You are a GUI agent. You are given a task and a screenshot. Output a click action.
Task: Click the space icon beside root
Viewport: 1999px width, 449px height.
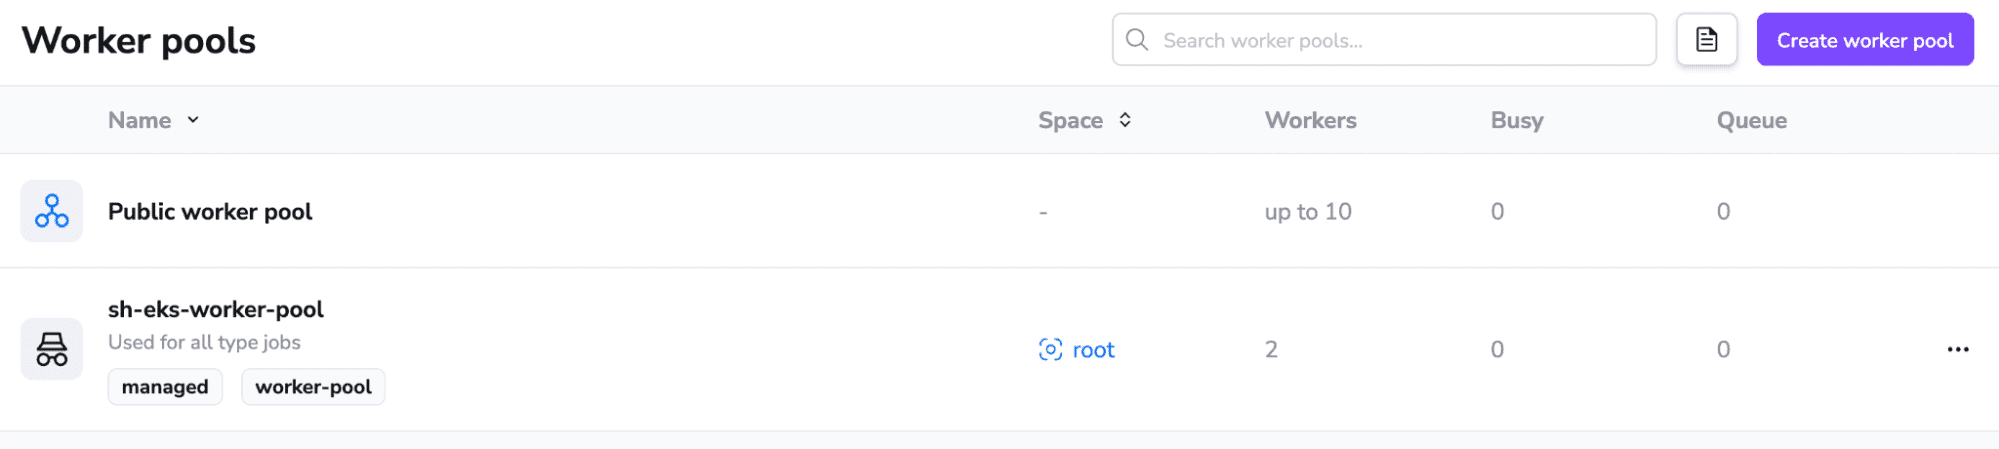click(x=1050, y=349)
